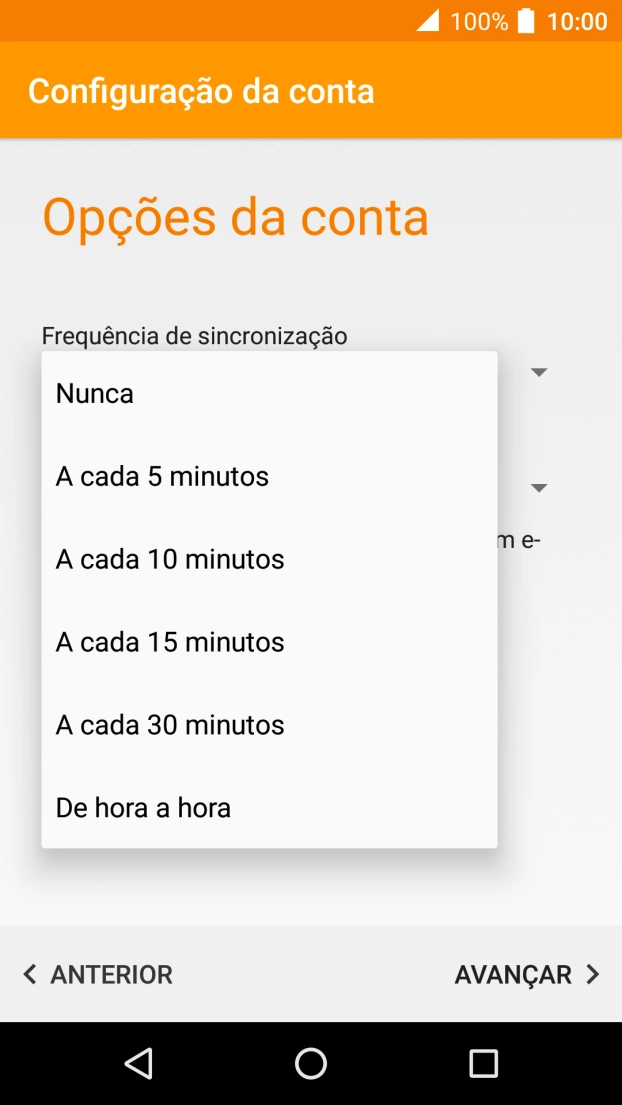Tap the back chevron next to ANTERIOR
This screenshot has height=1105, width=622.
pyautogui.click(x=28, y=974)
